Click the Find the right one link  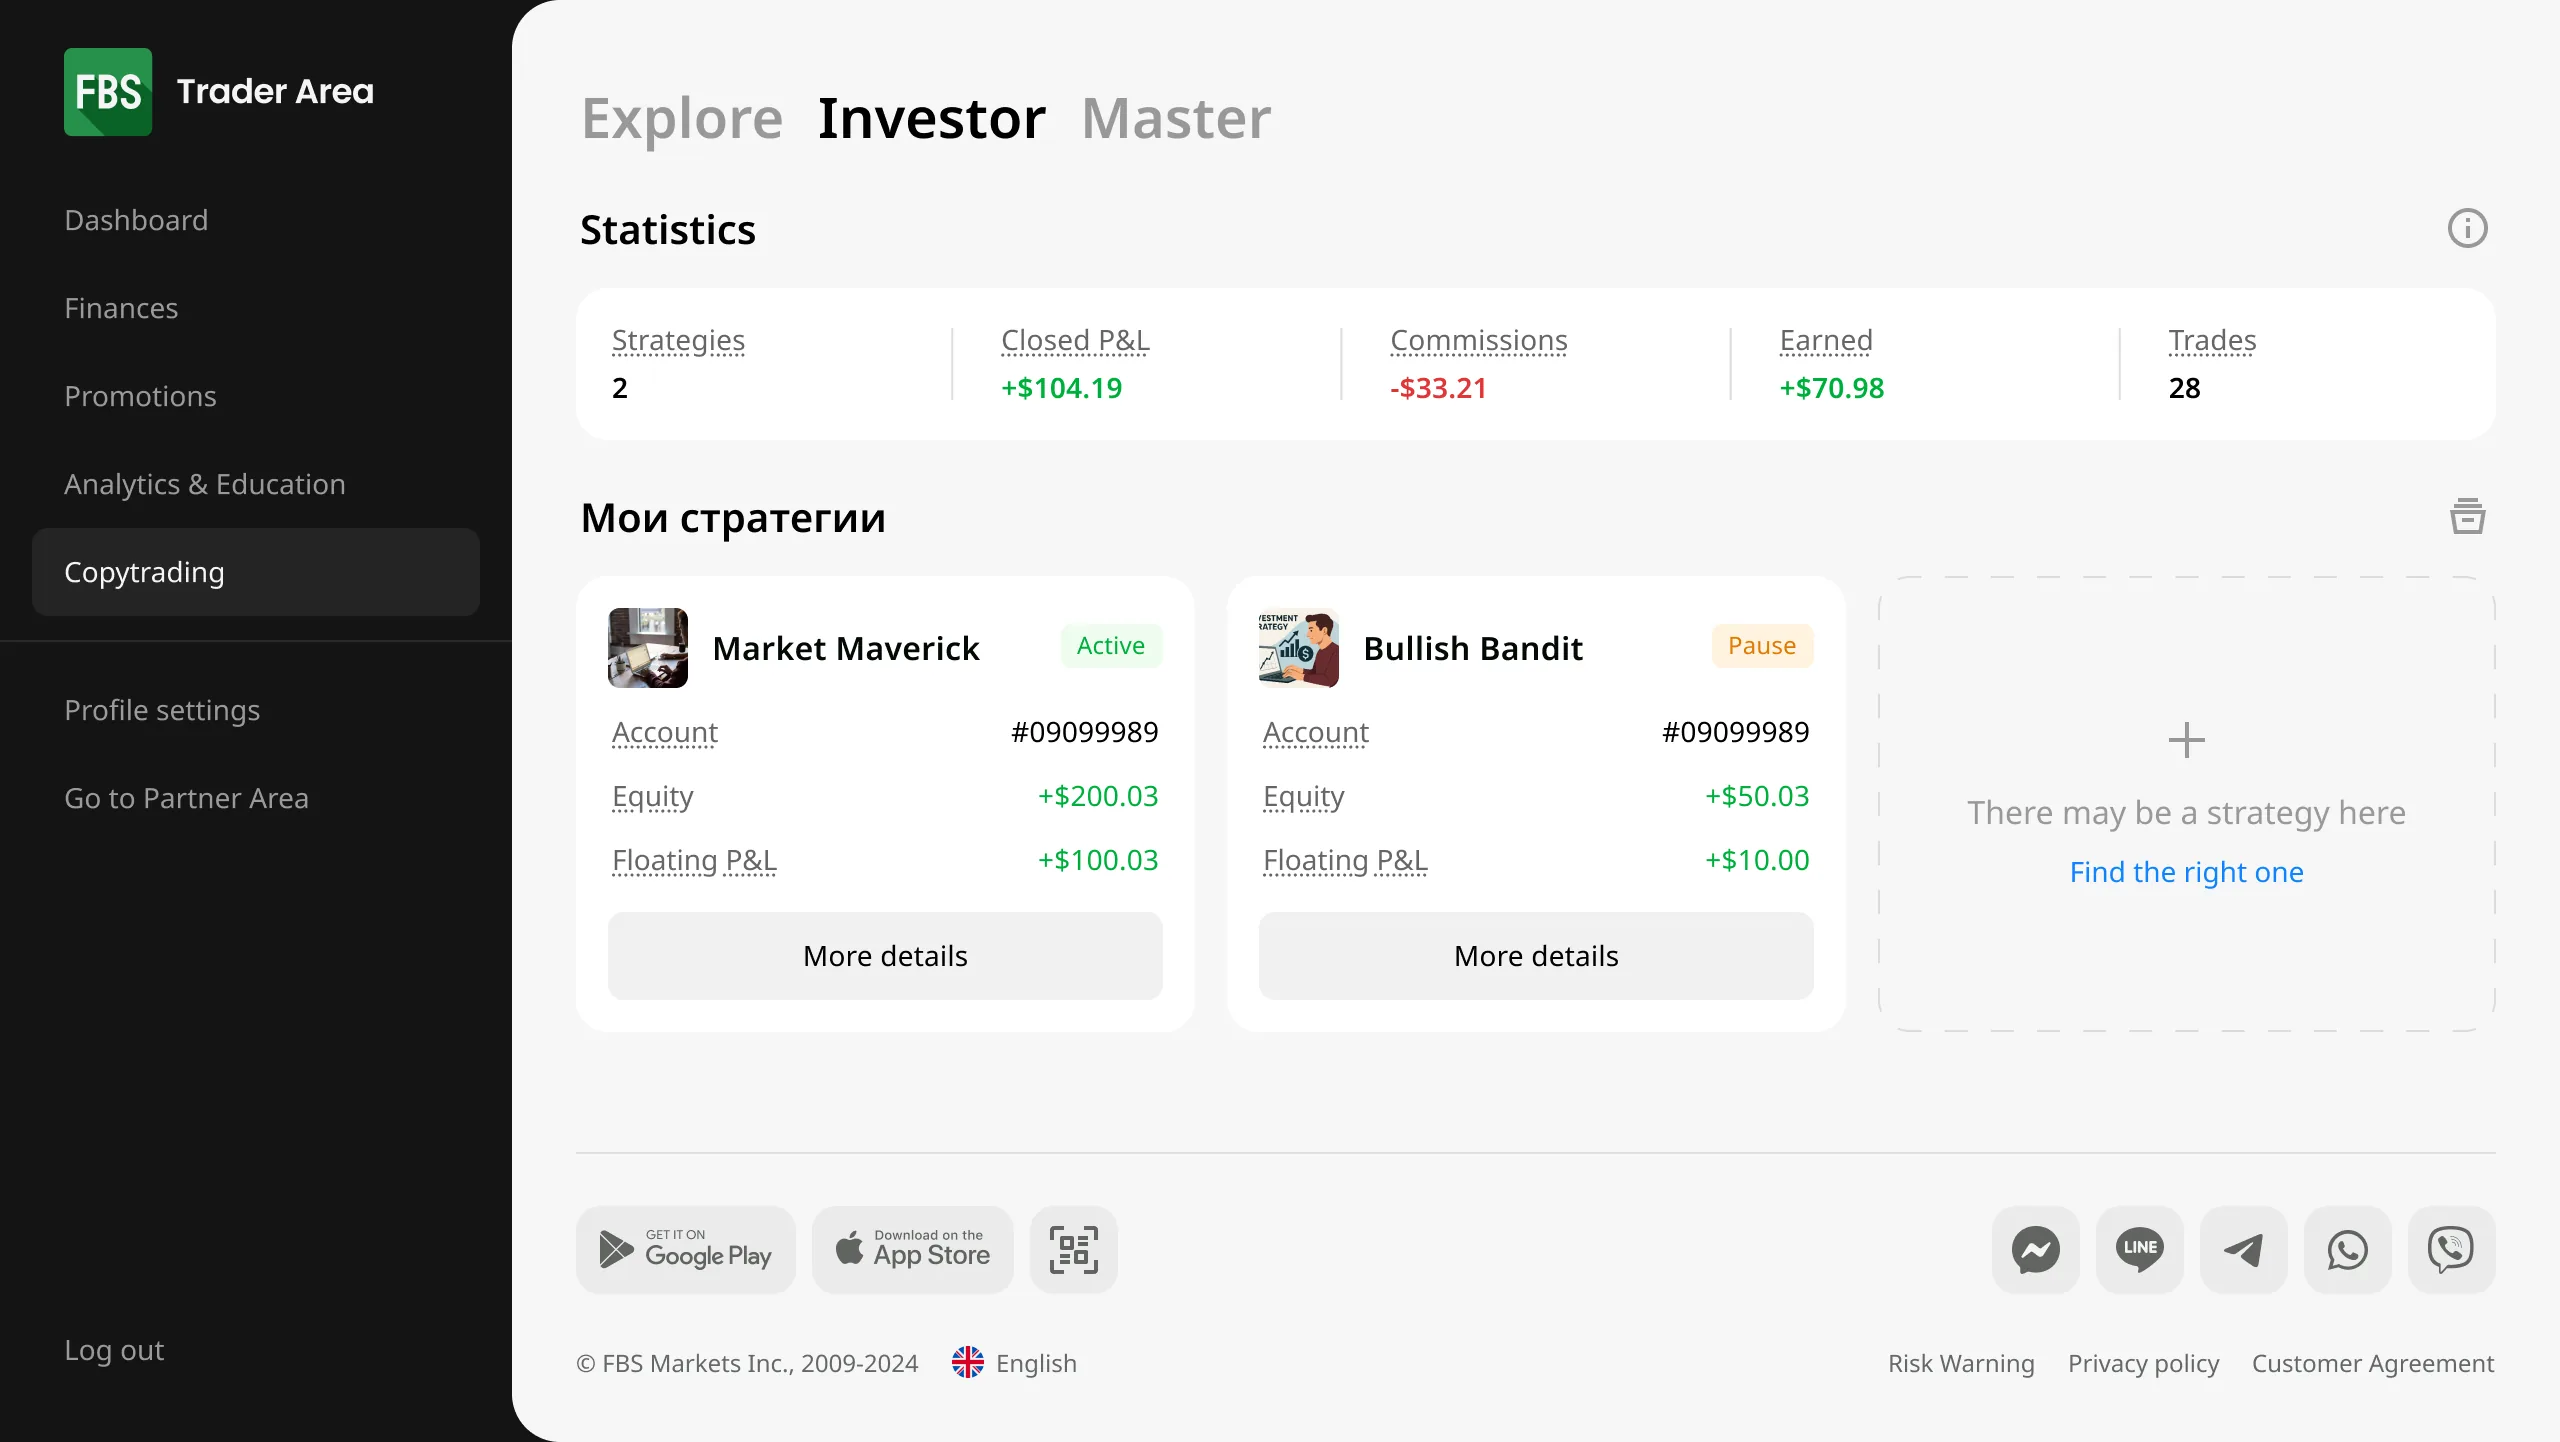tap(2186, 872)
